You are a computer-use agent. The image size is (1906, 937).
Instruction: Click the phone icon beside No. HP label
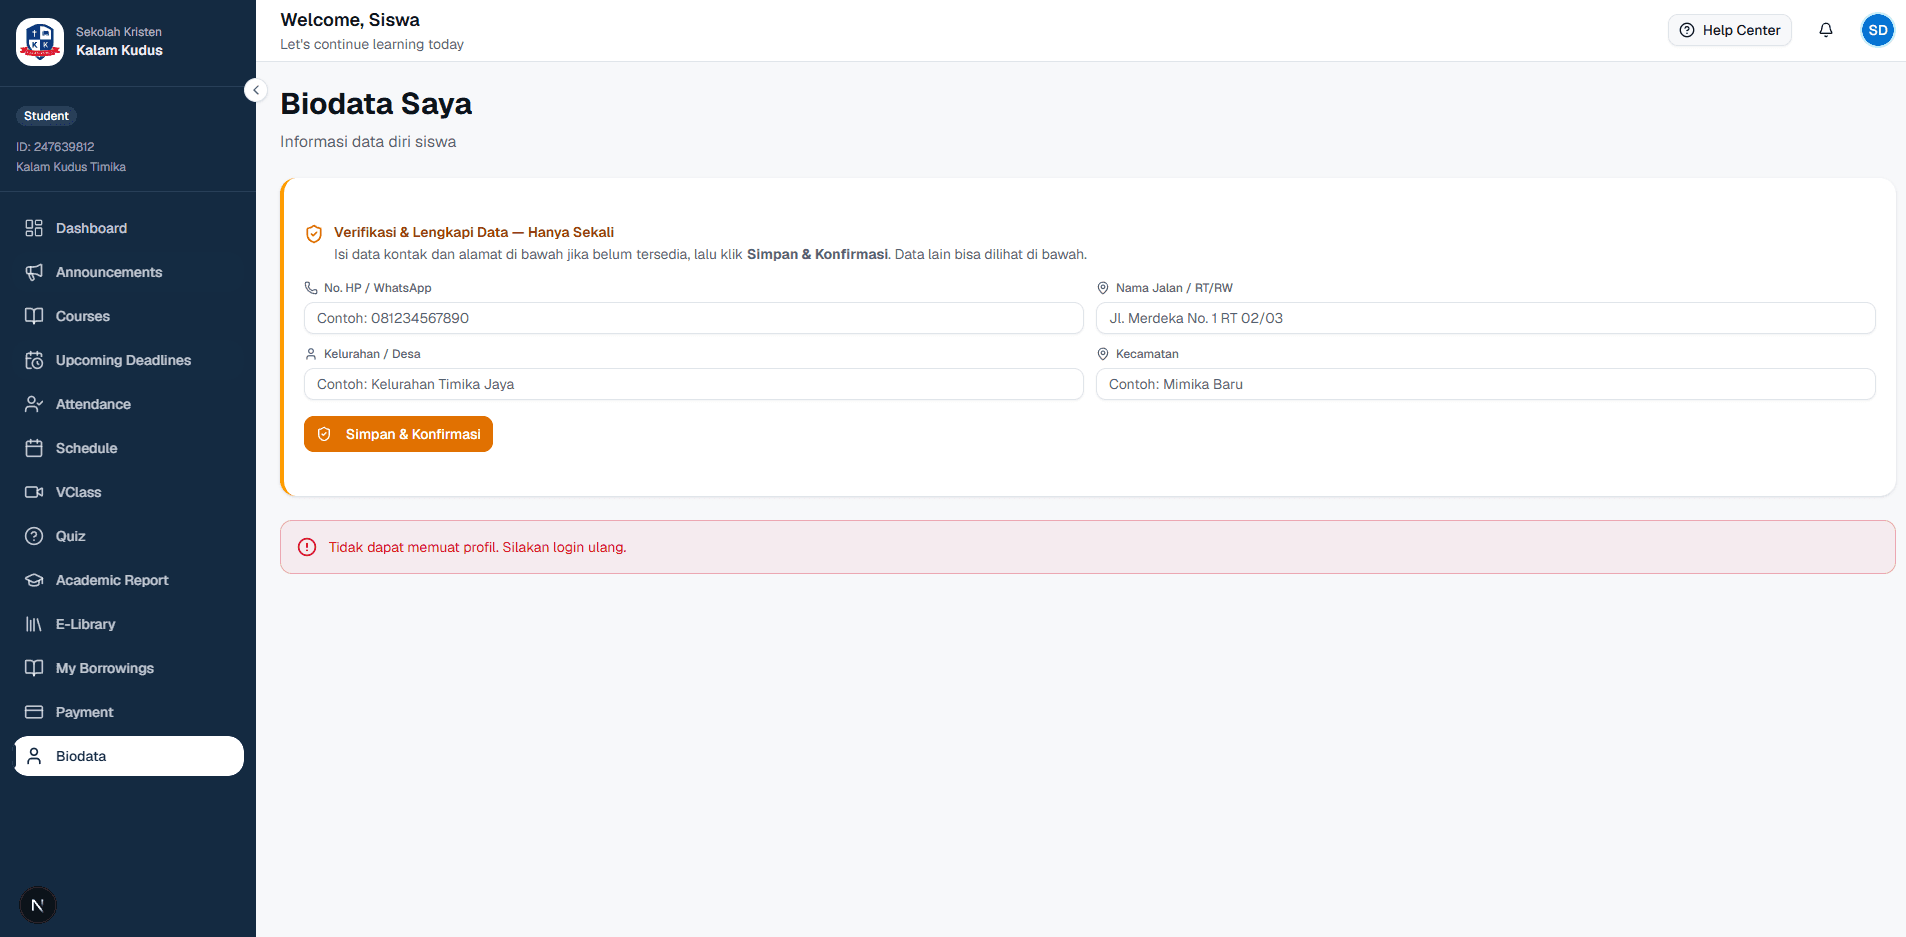[311, 288]
